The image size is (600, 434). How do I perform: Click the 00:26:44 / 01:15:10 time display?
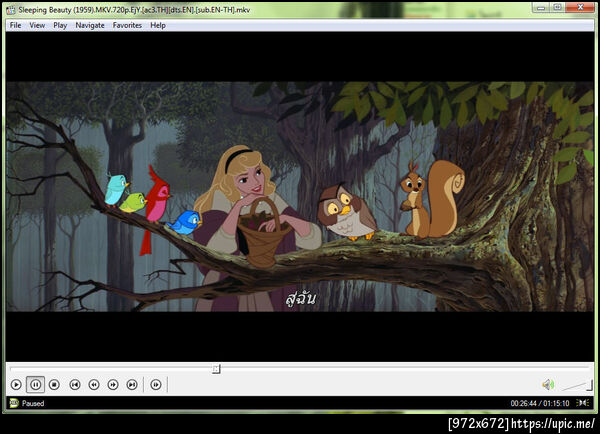[x=540, y=403]
